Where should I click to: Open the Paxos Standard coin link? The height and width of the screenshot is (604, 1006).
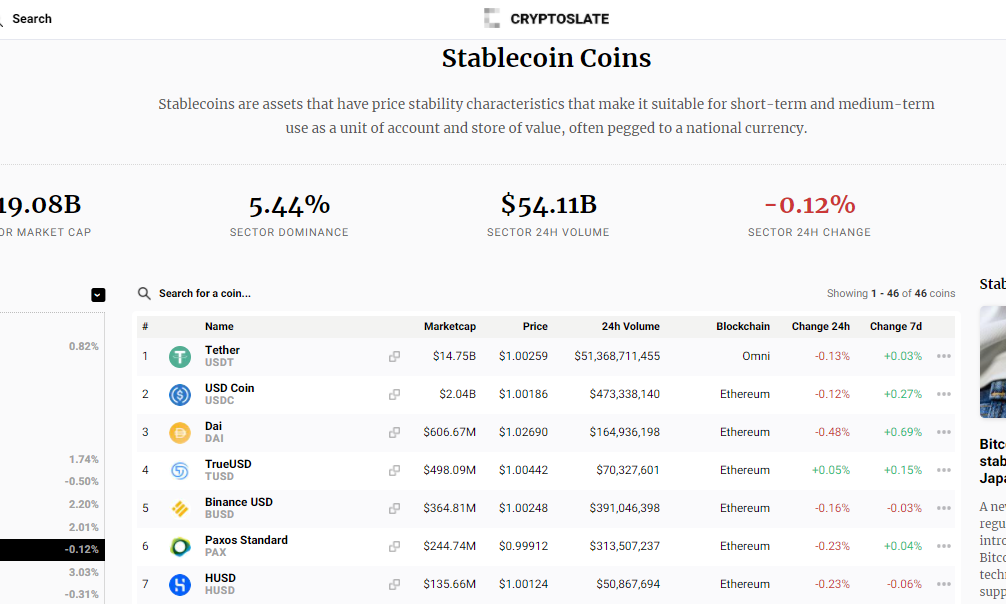click(246, 540)
